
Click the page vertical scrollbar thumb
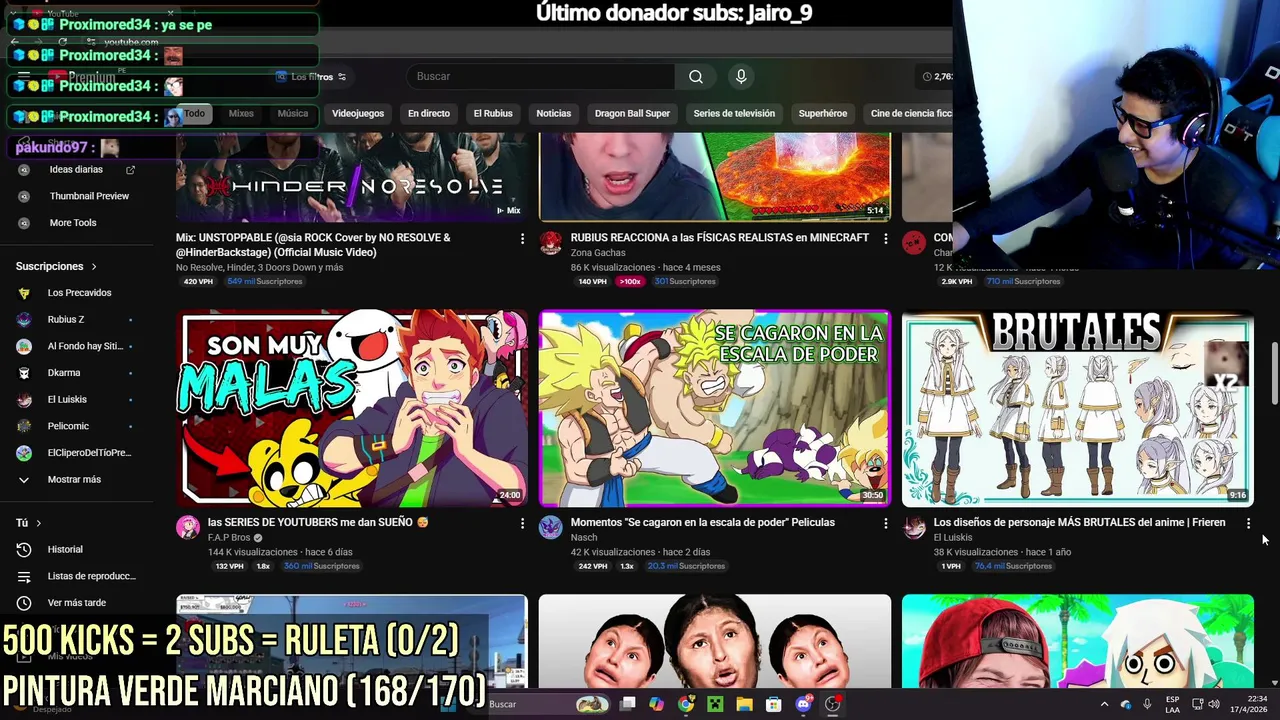pyautogui.click(x=1274, y=373)
